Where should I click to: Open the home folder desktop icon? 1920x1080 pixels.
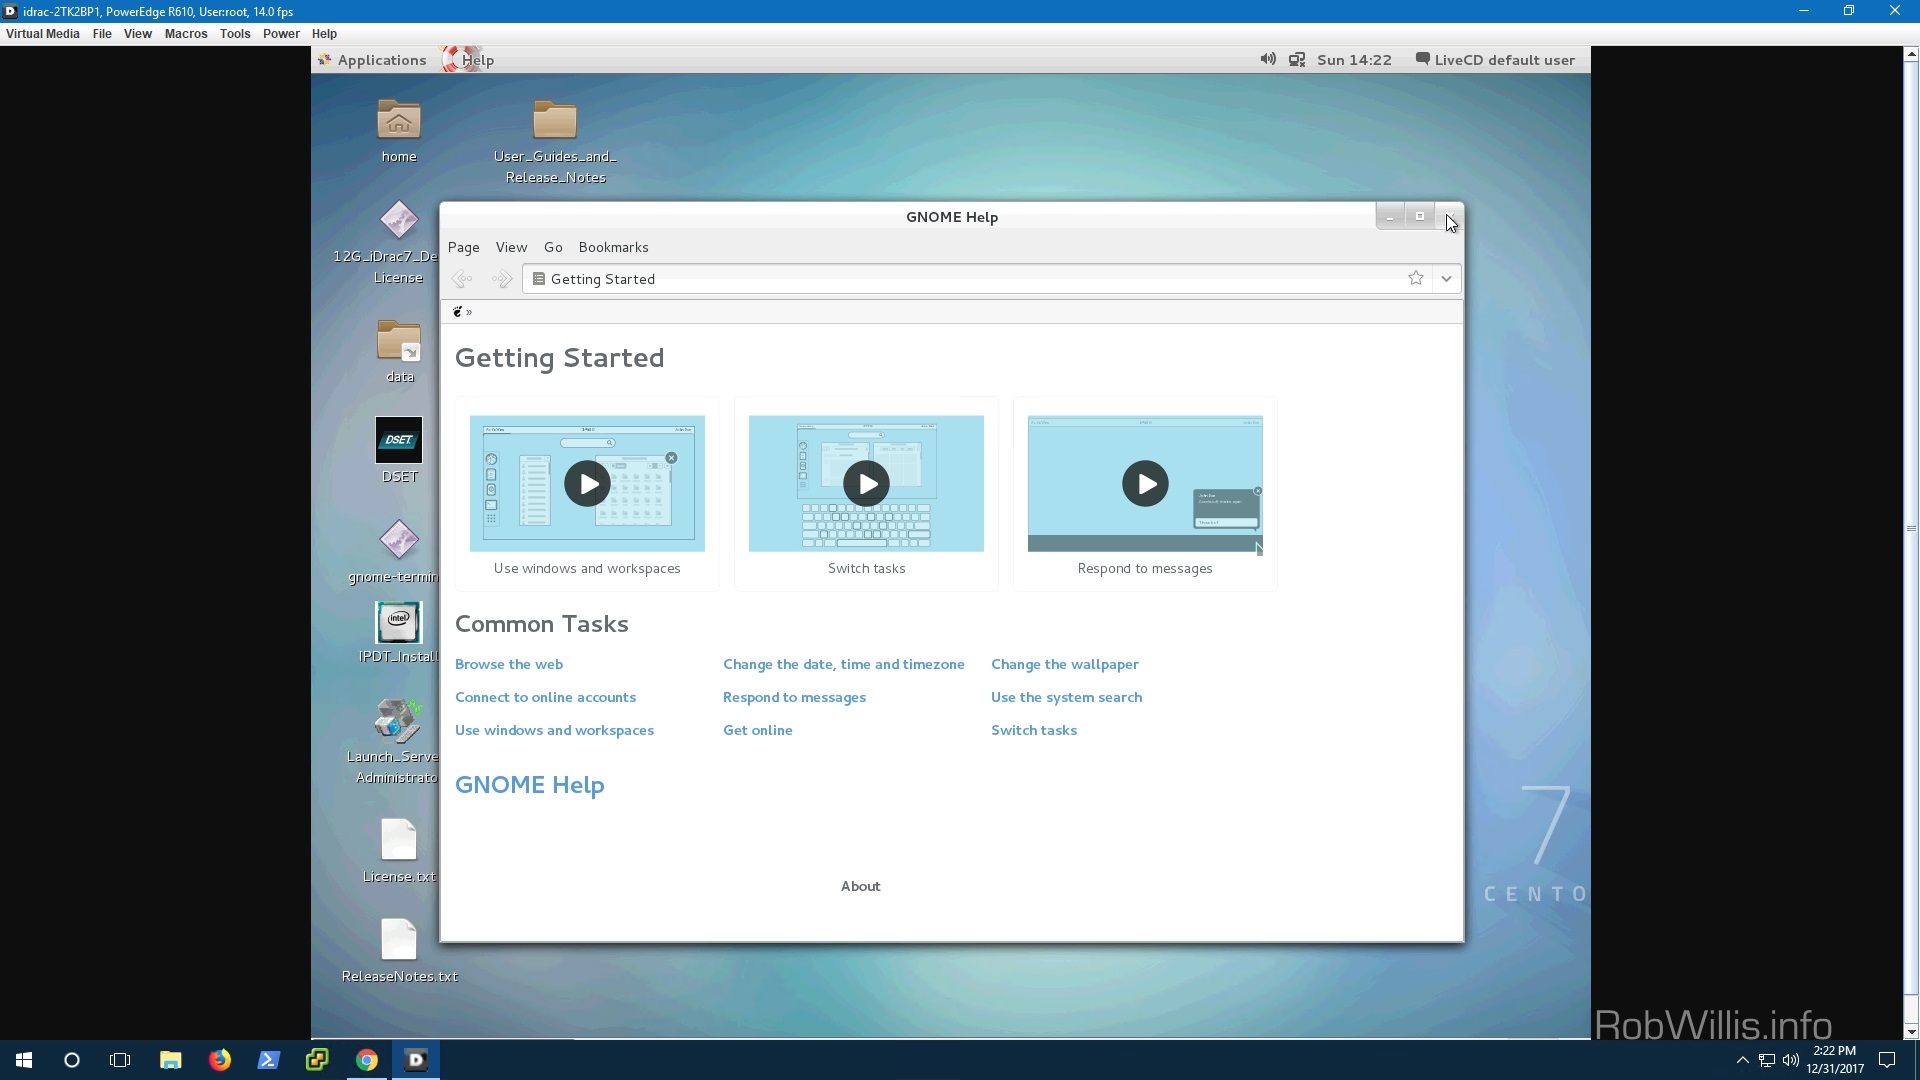pos(398,121)
